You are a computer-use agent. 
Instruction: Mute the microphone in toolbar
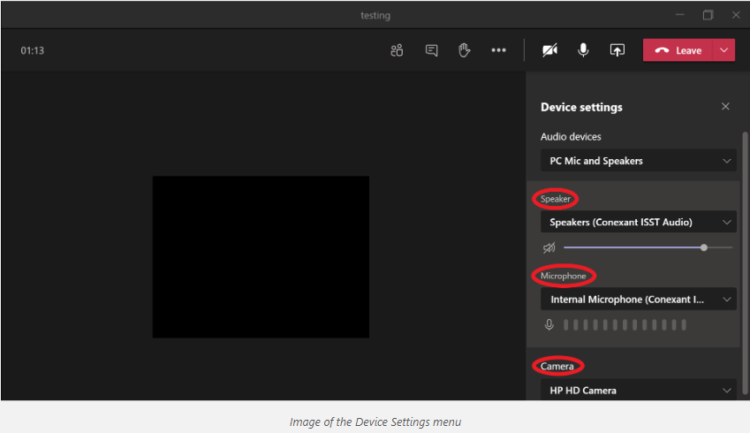583,51
